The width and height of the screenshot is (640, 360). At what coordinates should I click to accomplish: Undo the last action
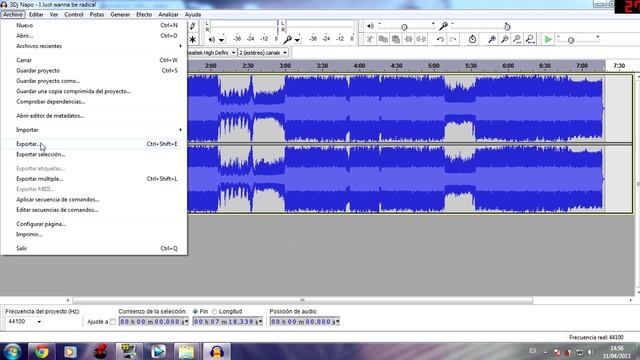click(440, 39)
